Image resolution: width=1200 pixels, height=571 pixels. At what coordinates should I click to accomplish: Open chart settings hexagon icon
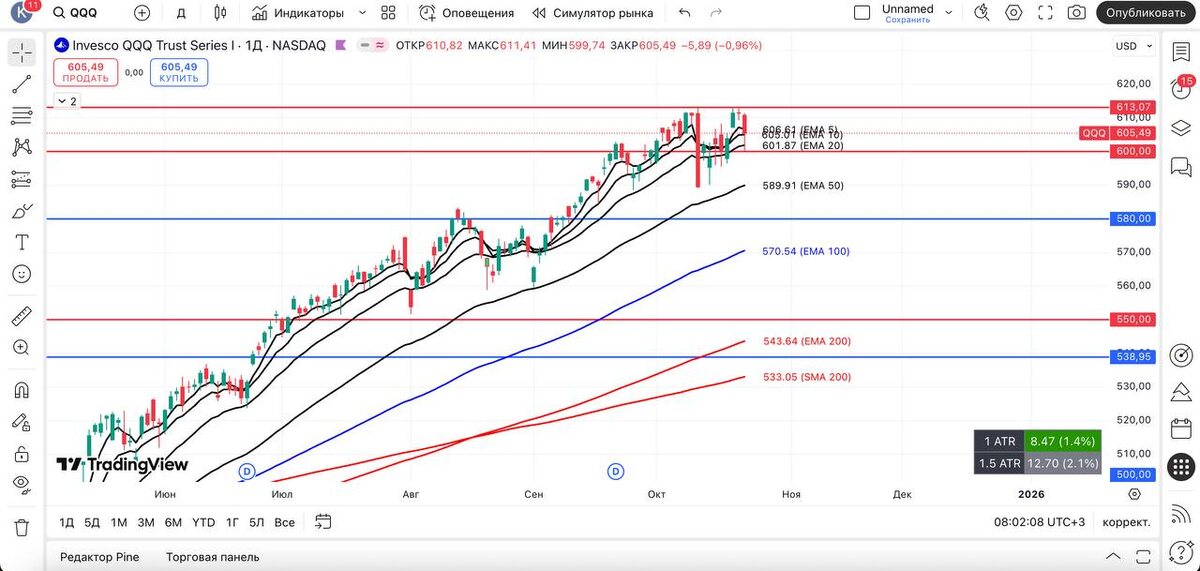(x=1014, y=13)
